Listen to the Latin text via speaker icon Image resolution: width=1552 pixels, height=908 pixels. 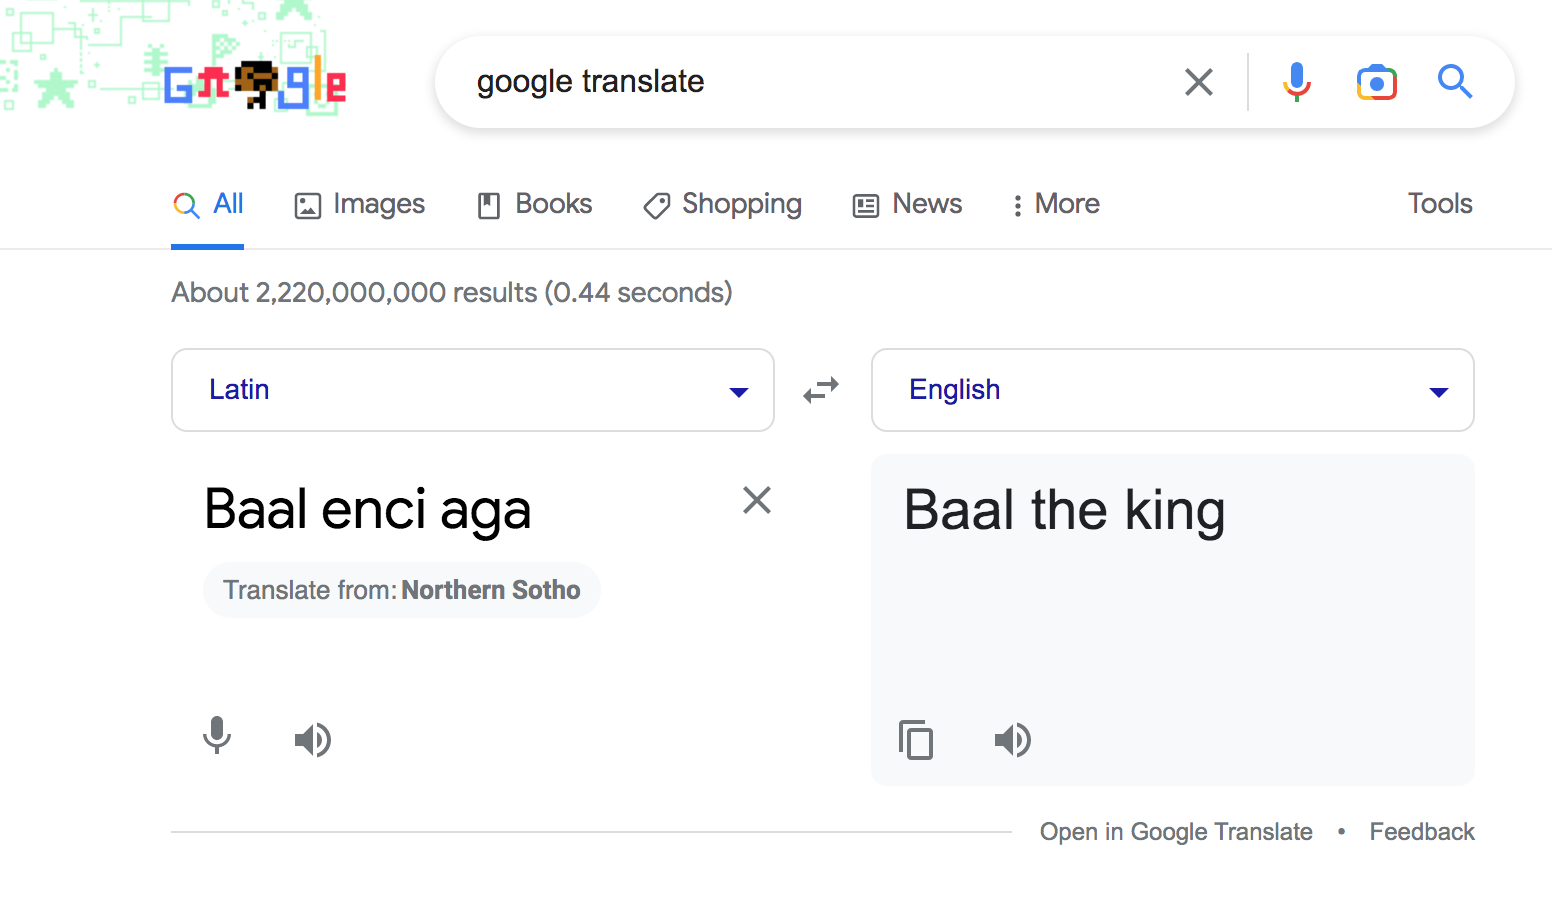click(313, 740)
